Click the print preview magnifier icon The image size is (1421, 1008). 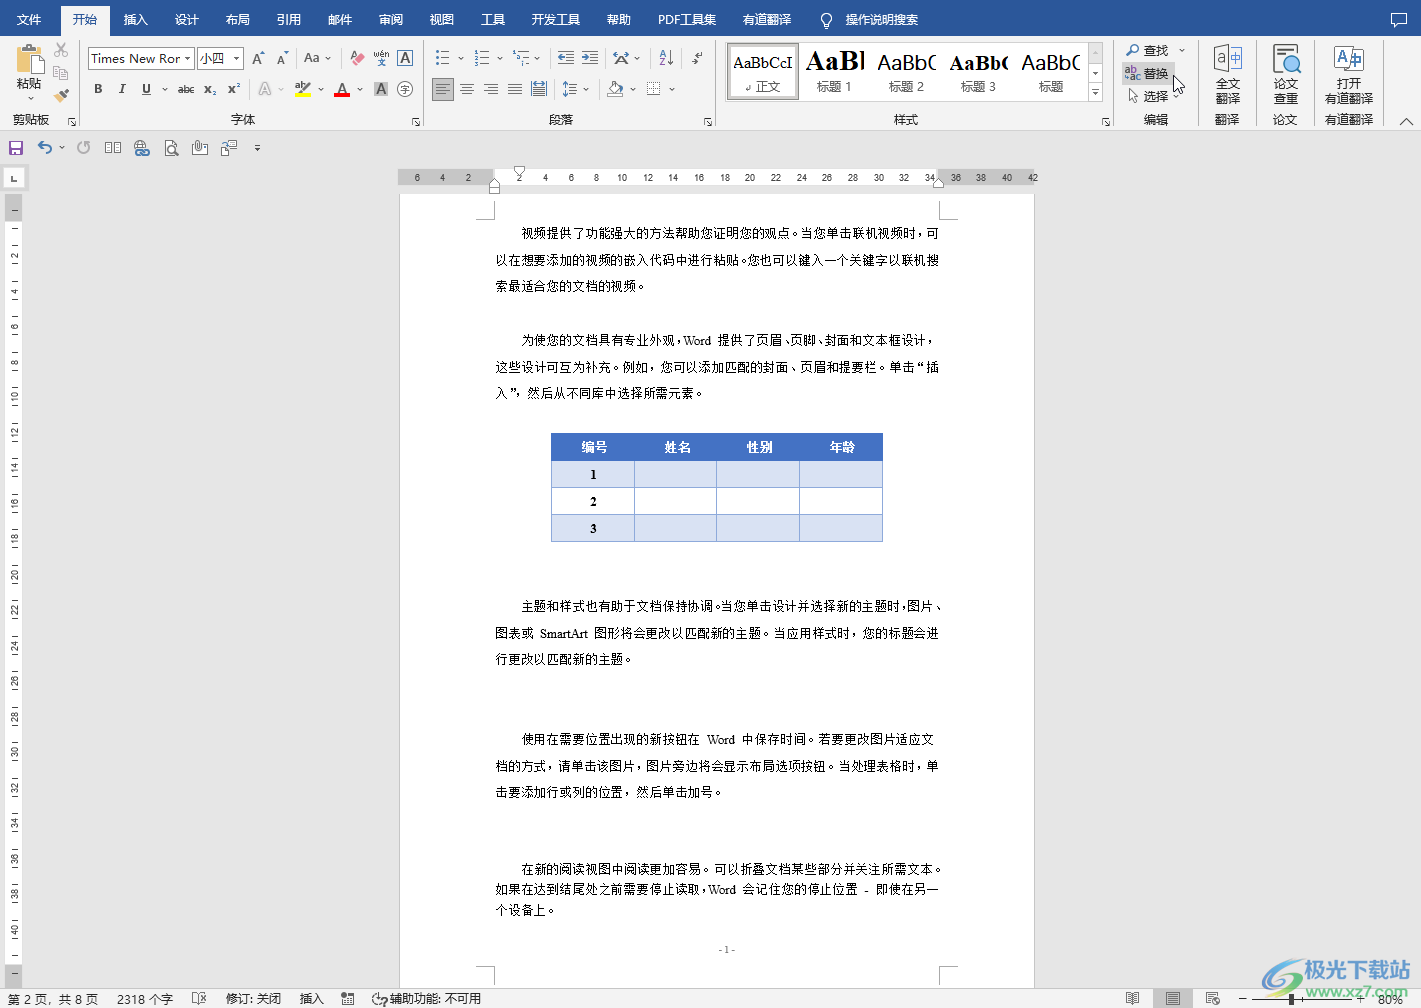171,148
